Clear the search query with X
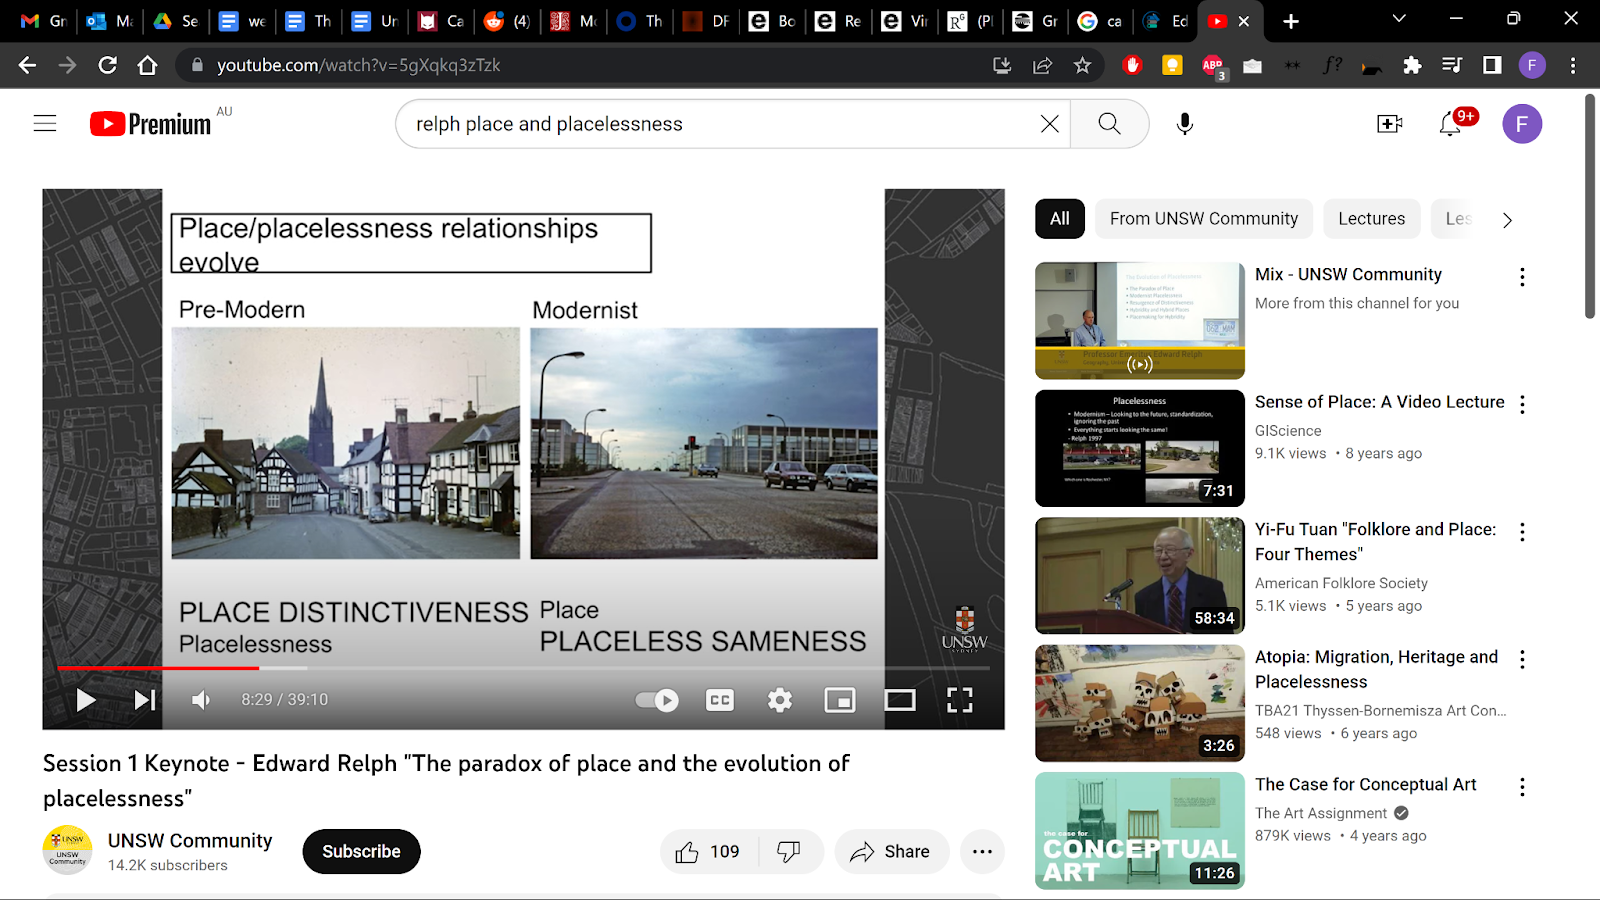The width and height of the screenshot is (1600, 900). [1050, 124]
